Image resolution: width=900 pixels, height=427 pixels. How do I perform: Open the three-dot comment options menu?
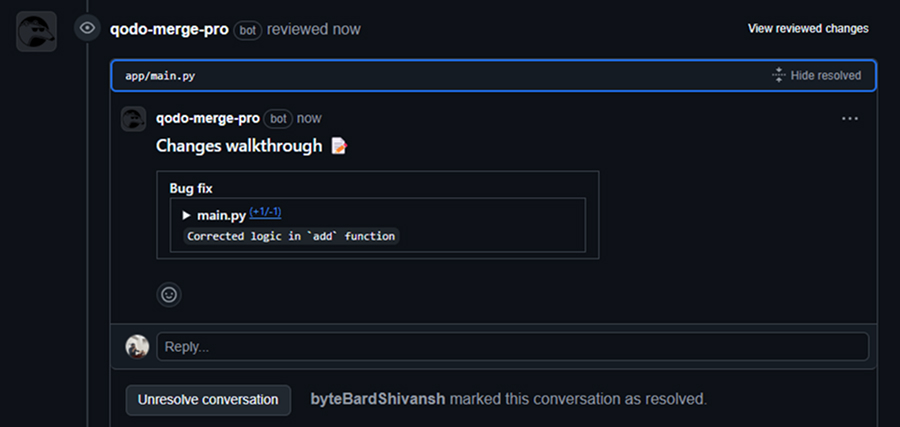click(850, 119)
